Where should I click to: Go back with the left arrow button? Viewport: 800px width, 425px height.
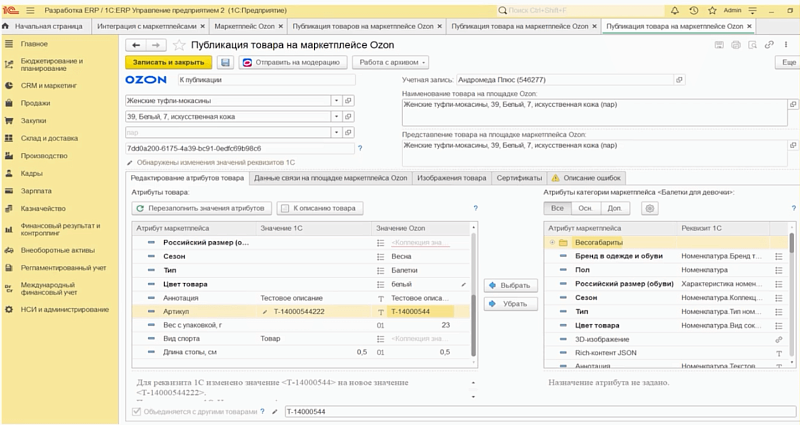[x=136, y=45]
